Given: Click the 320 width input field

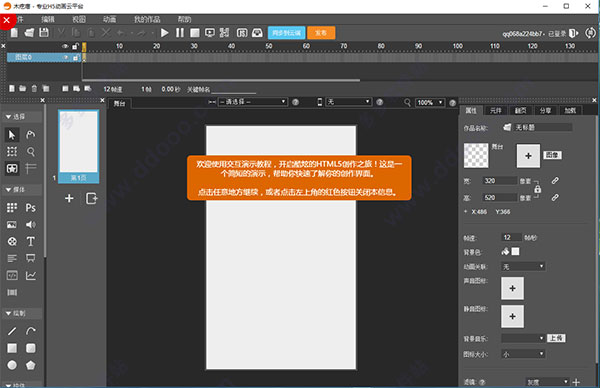Looking at the screenshot, I should point(500,181).
